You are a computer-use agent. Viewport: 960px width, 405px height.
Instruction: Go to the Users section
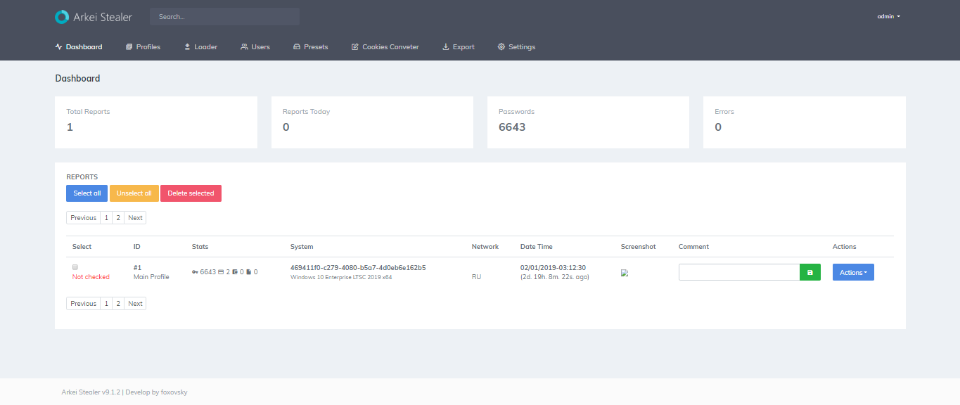tap(255, 47)
